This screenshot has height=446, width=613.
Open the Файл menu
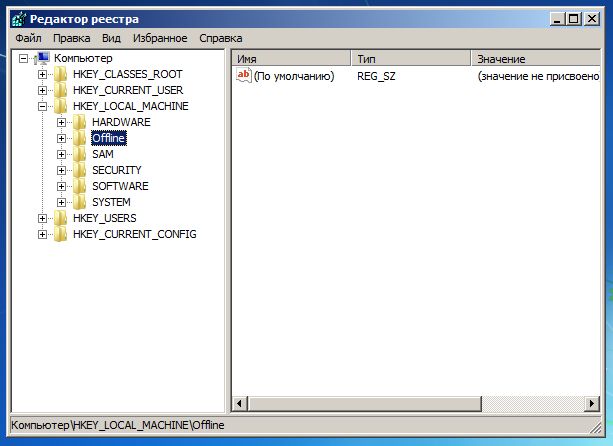click(28, 38)
